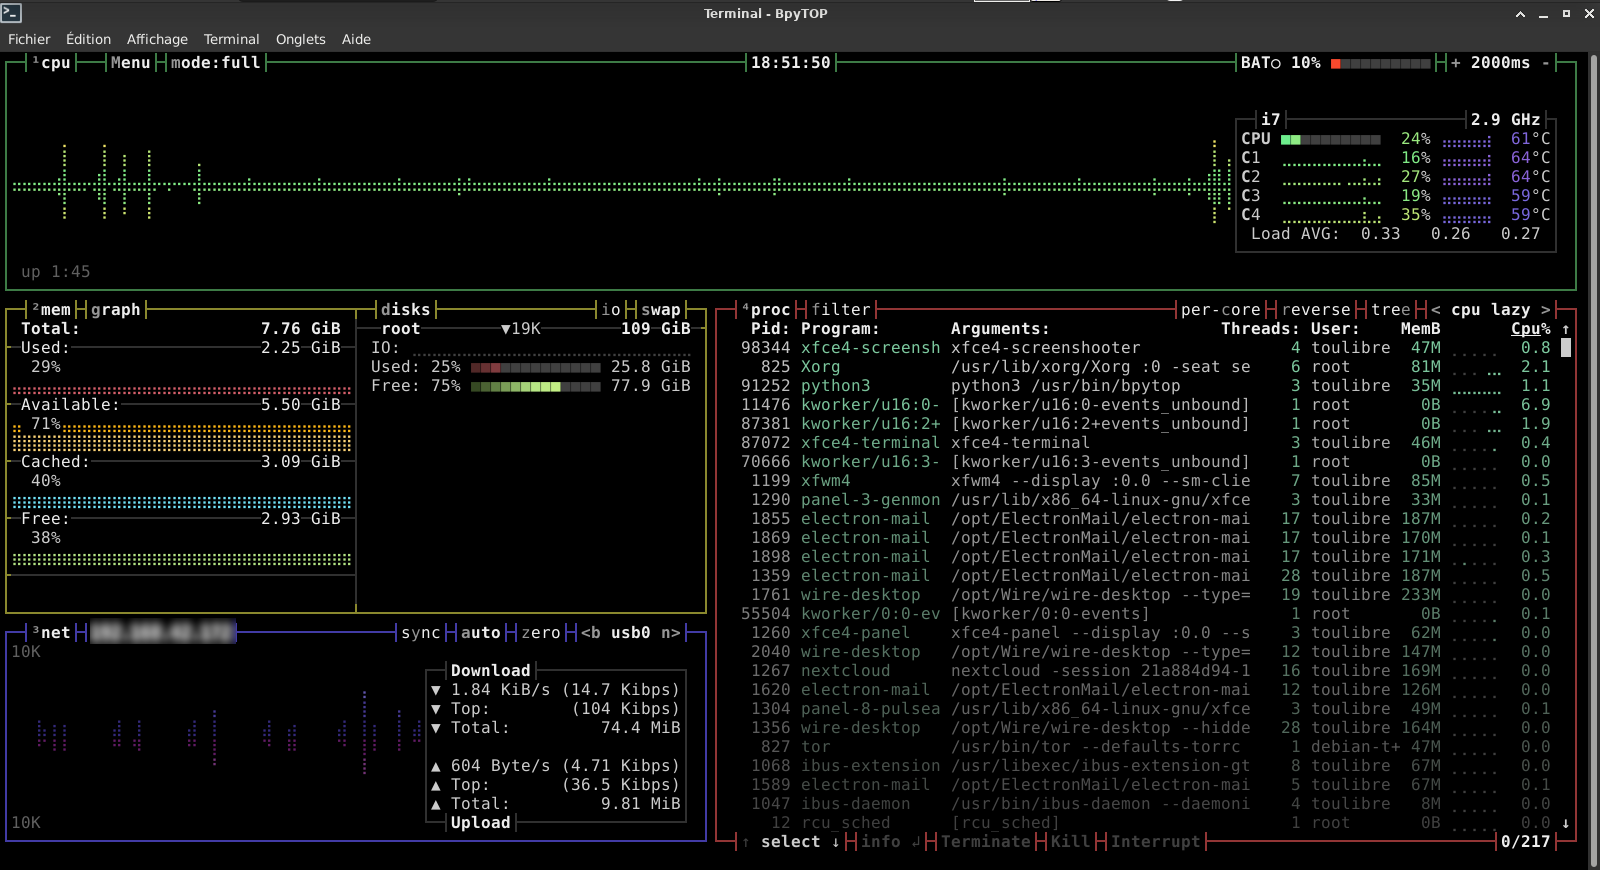Open the Affichage menu
The width and height of the screenshot is (1600, 870).
click(157, 39)
